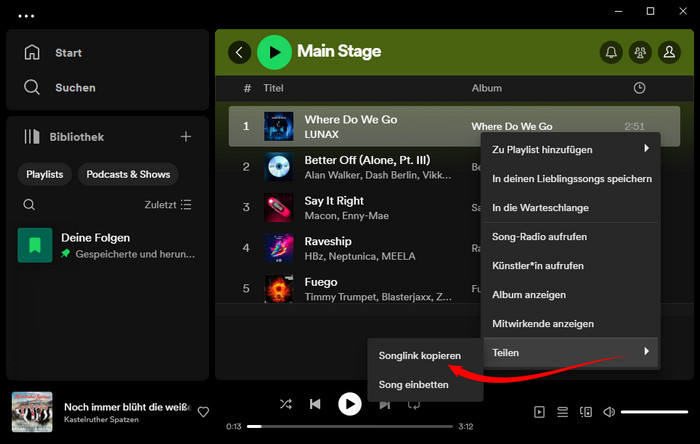
Task: Play the current song in player bar
Action: [x=350, y=404]
